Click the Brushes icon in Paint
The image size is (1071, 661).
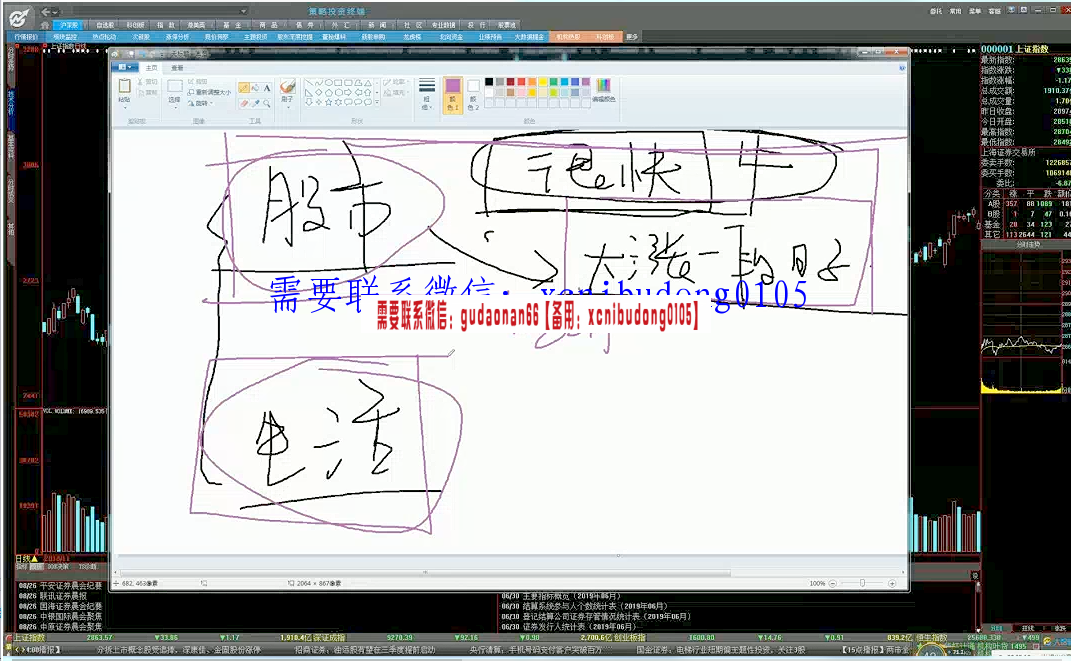click(x=288, y=87)
